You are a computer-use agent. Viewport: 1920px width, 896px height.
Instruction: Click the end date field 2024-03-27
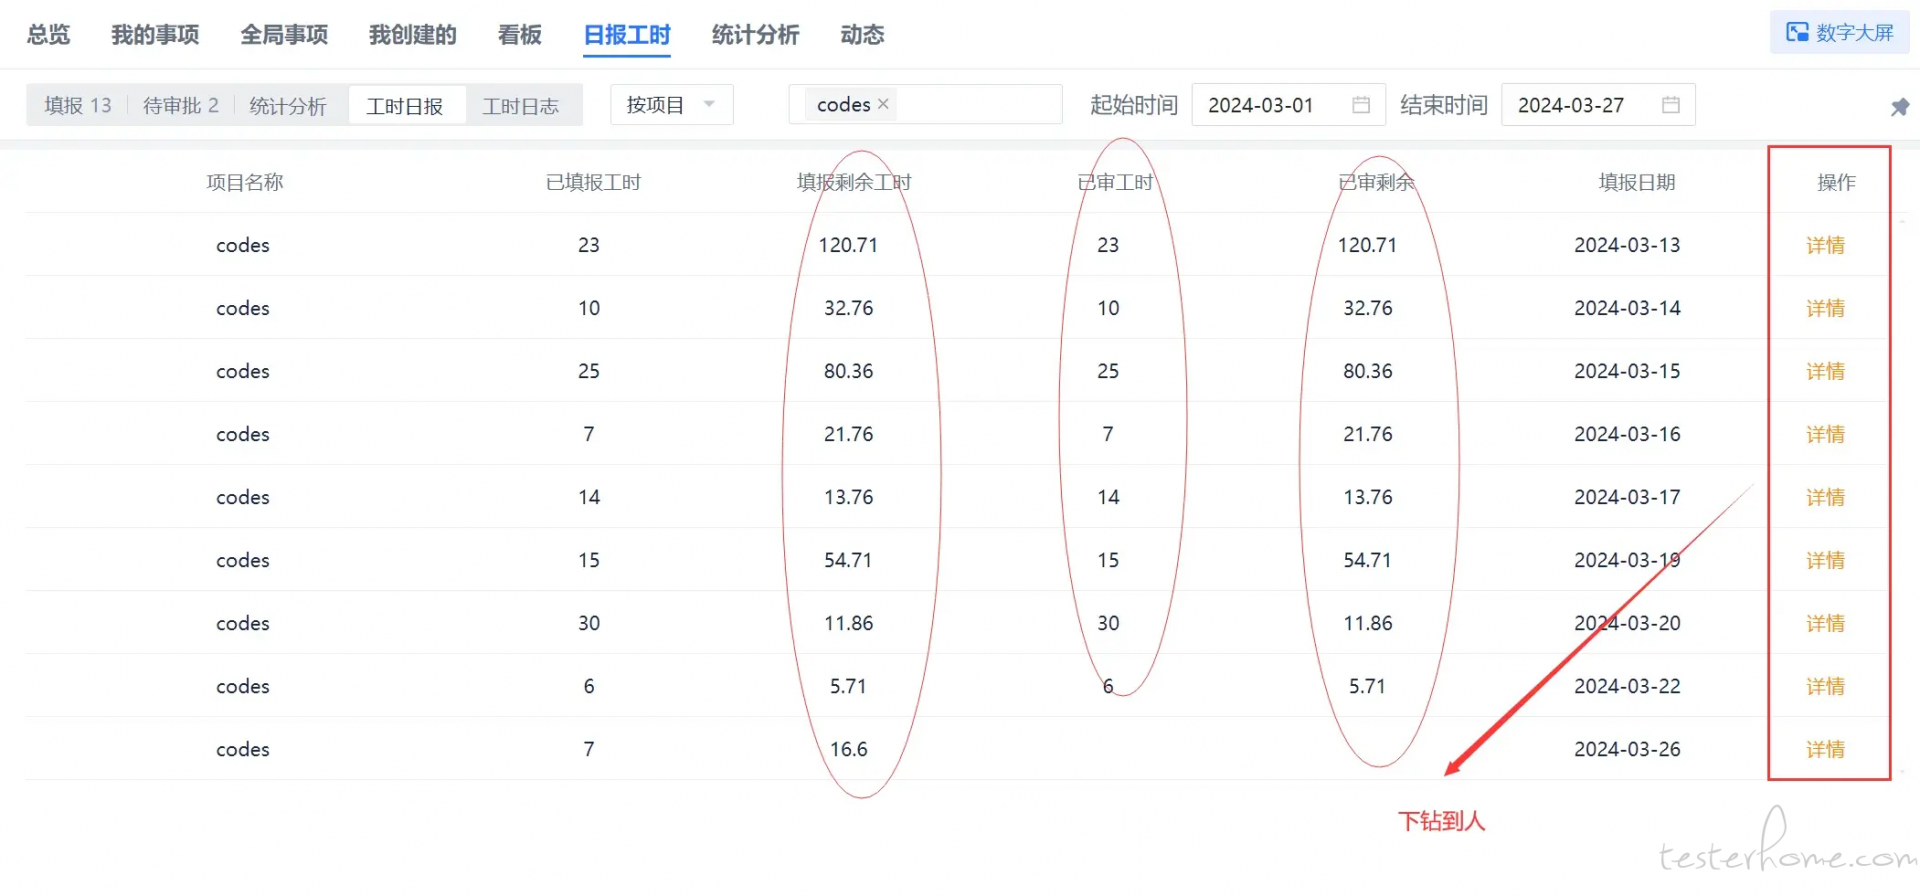tap(1598, 105)
